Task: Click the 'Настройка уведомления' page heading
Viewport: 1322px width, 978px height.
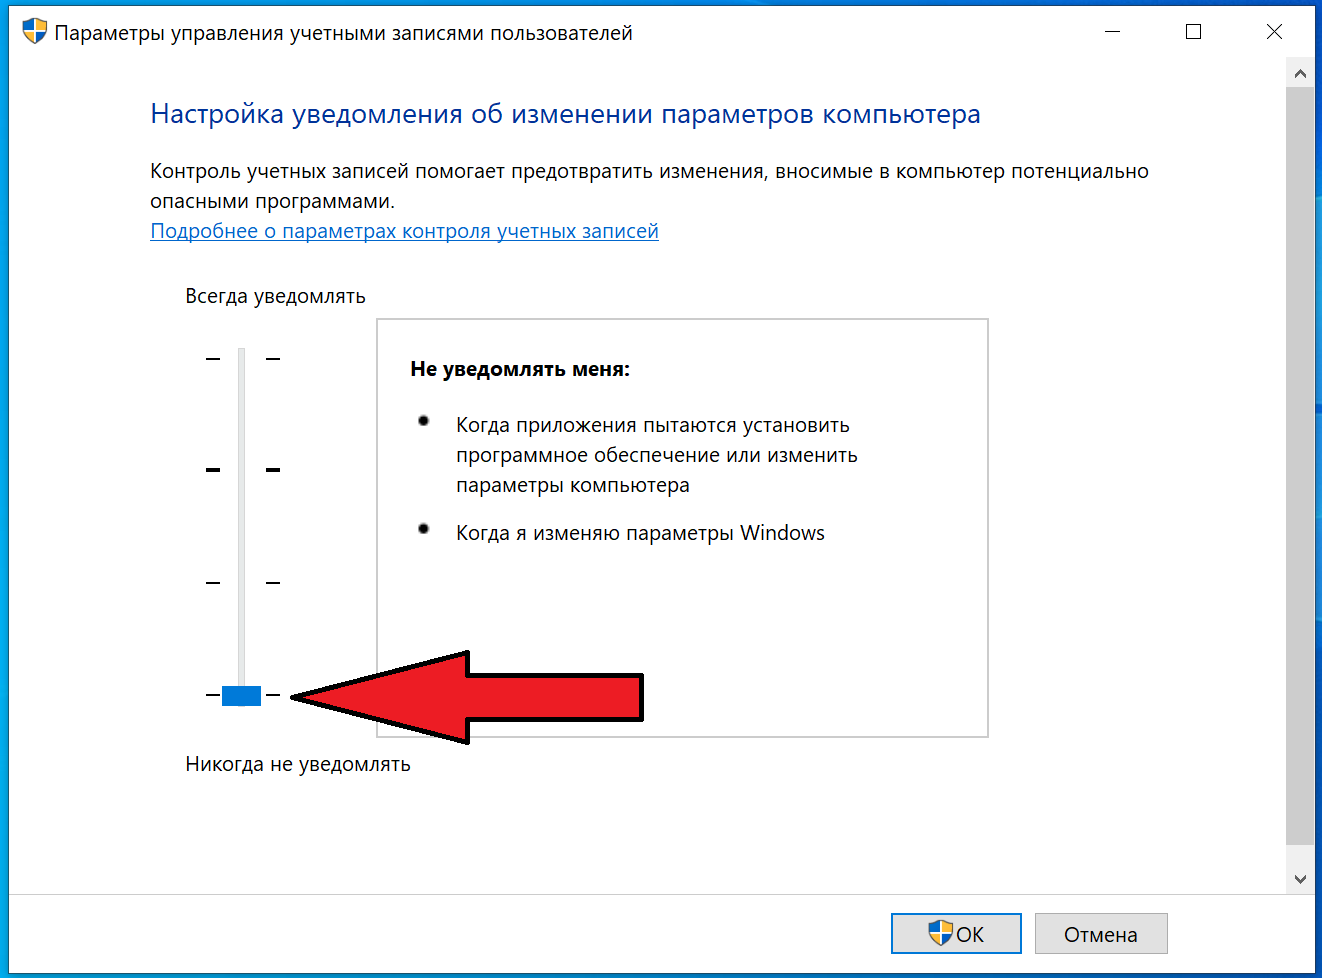Action: pyautogui.click(x=565, y=114)
